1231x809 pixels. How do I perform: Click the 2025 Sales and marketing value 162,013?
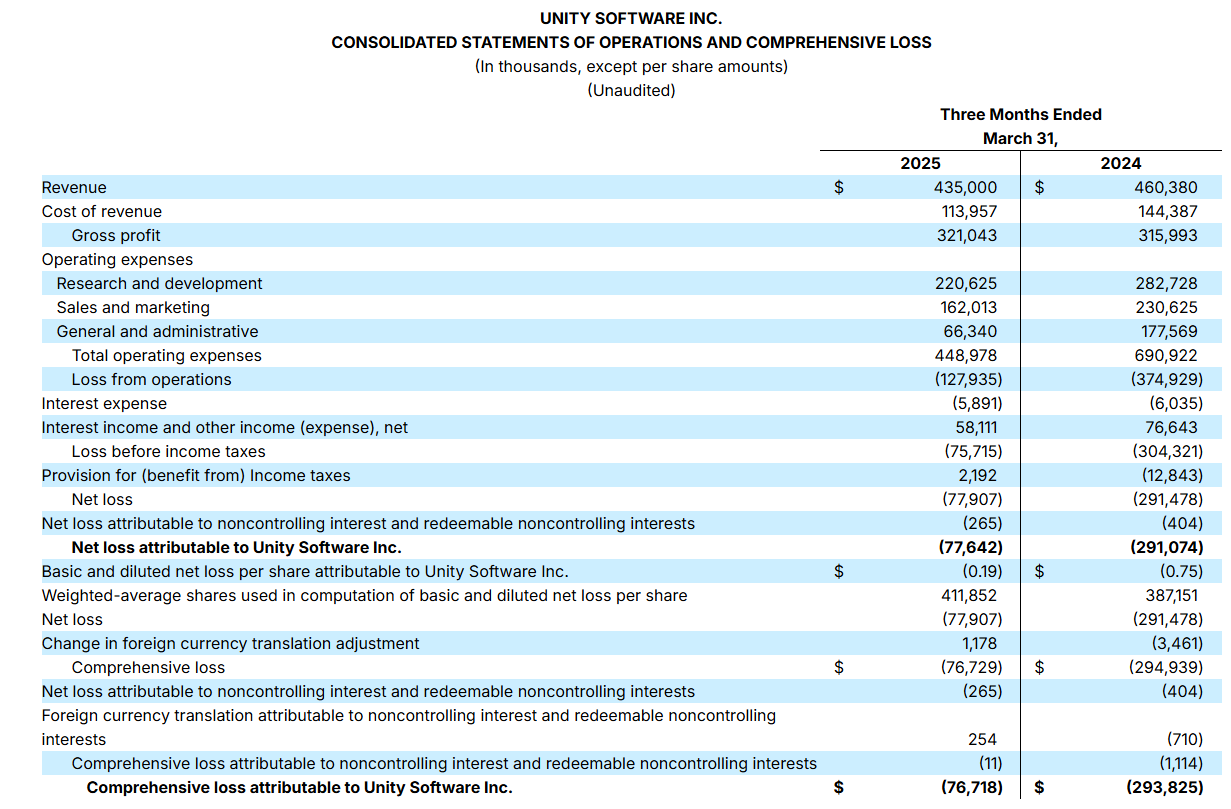click(965, 307)
